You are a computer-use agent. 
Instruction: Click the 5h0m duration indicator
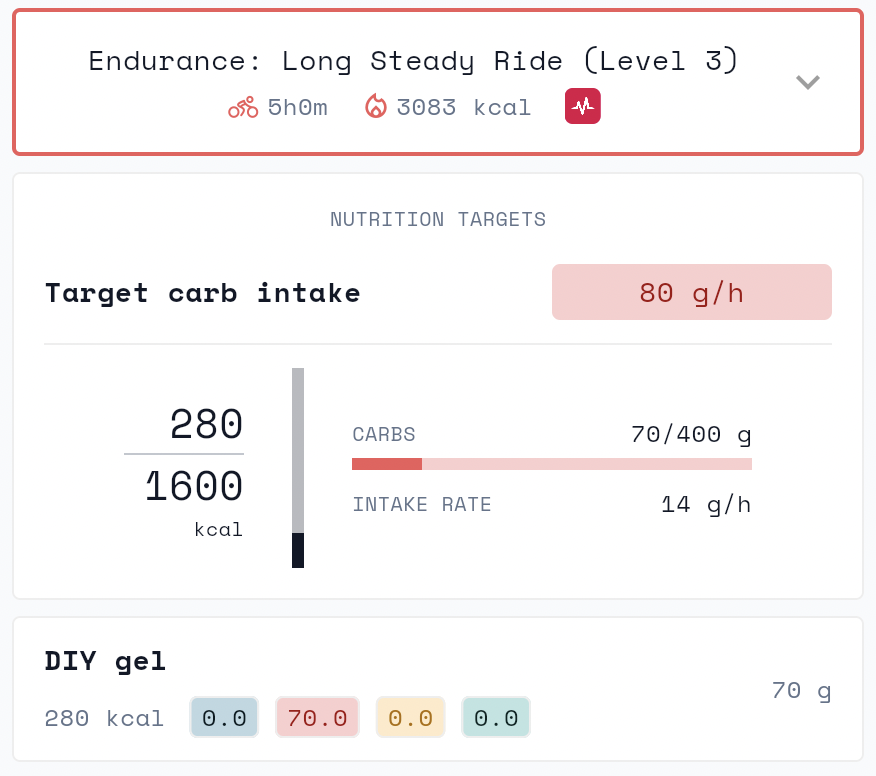(x=290, y=107)
